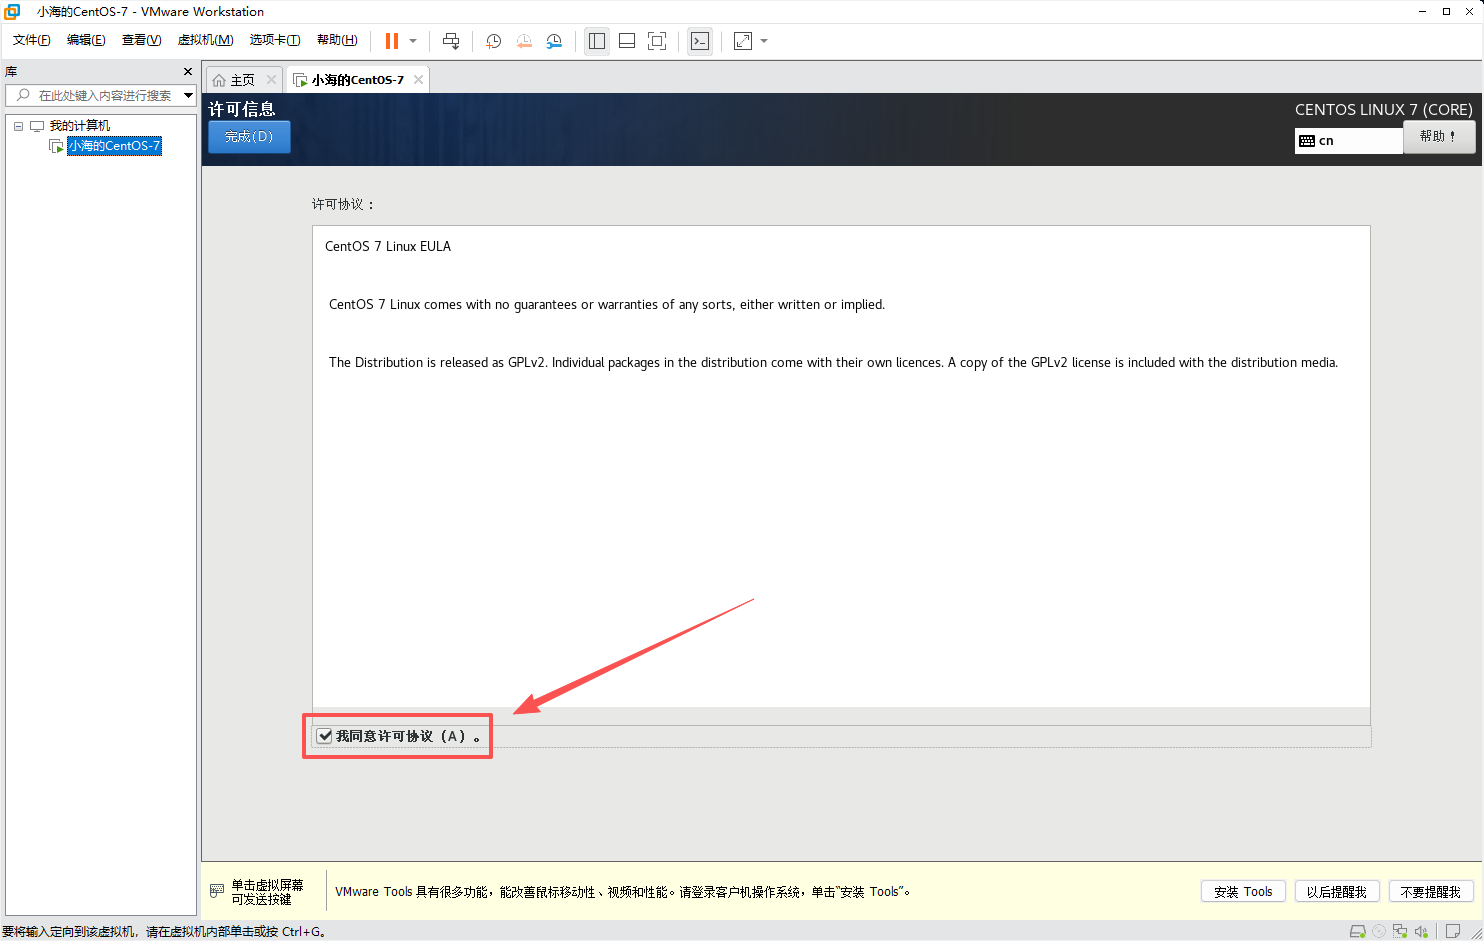Close the 主页 tab
1484x941 pixels.
271,80
